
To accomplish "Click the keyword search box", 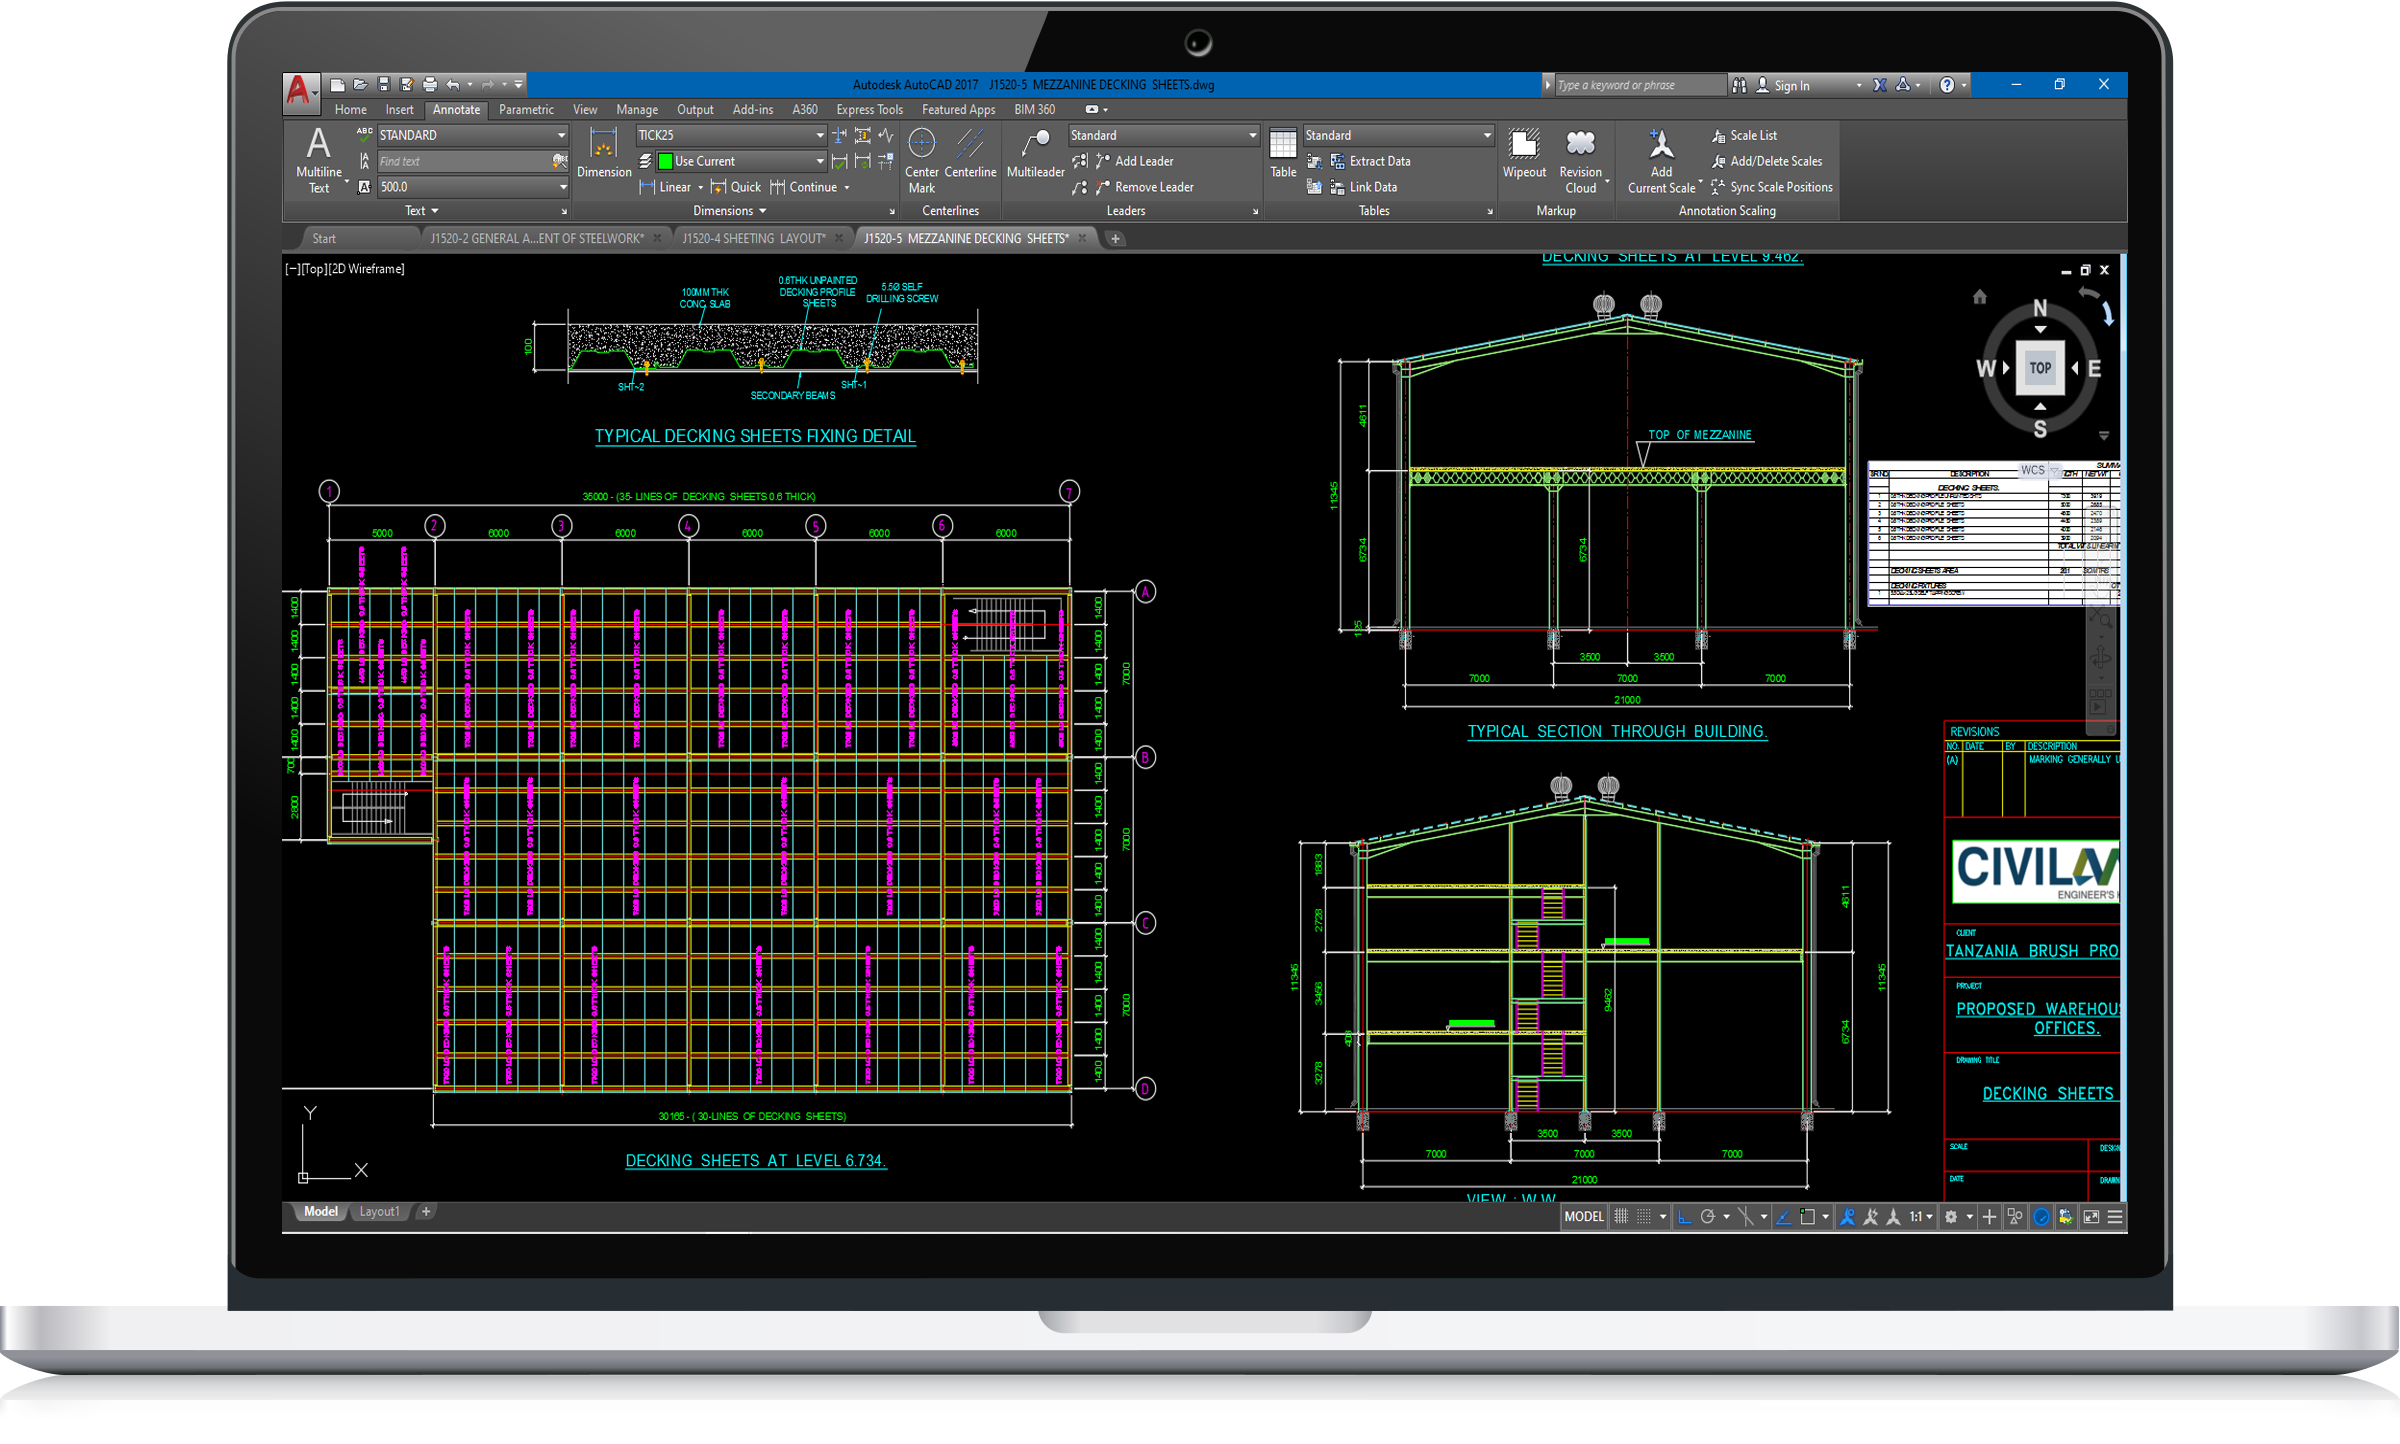I will click(x=1640, y=85).
